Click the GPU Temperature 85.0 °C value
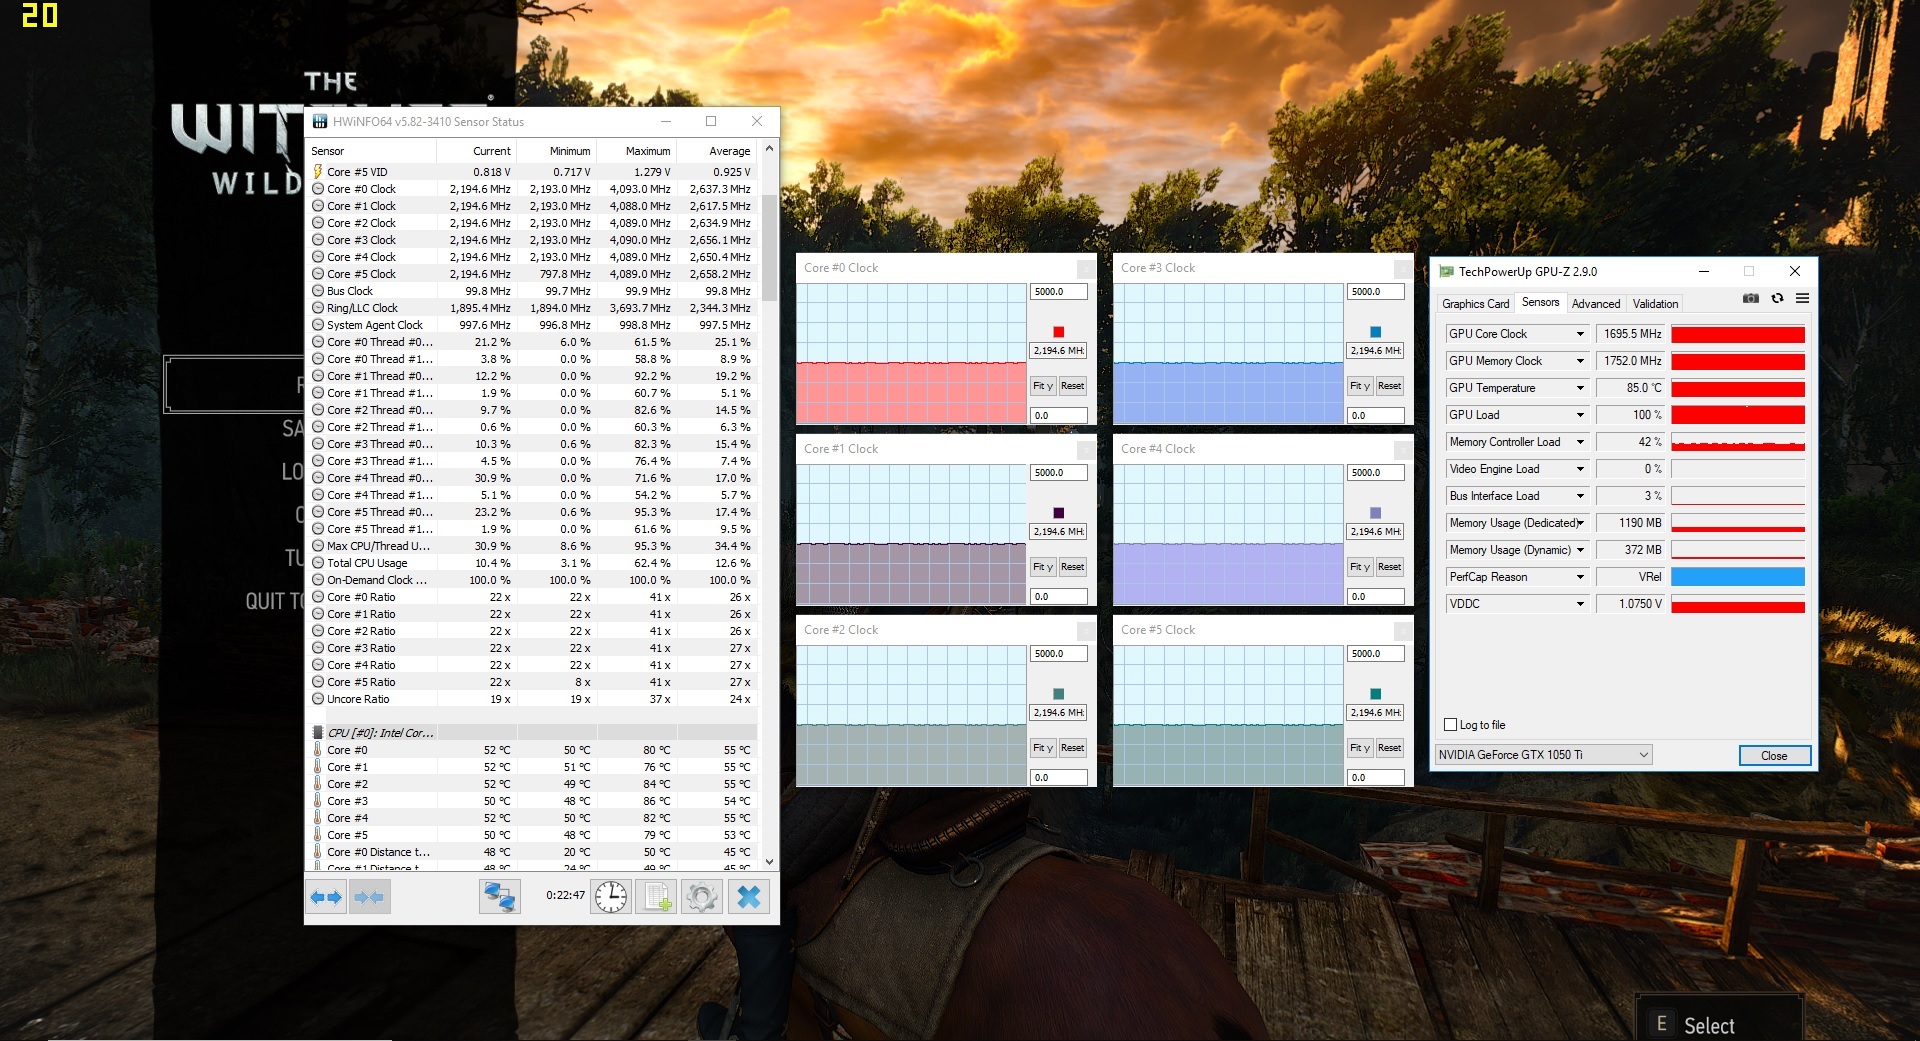1920x1041 pixels. (1630, 388)
